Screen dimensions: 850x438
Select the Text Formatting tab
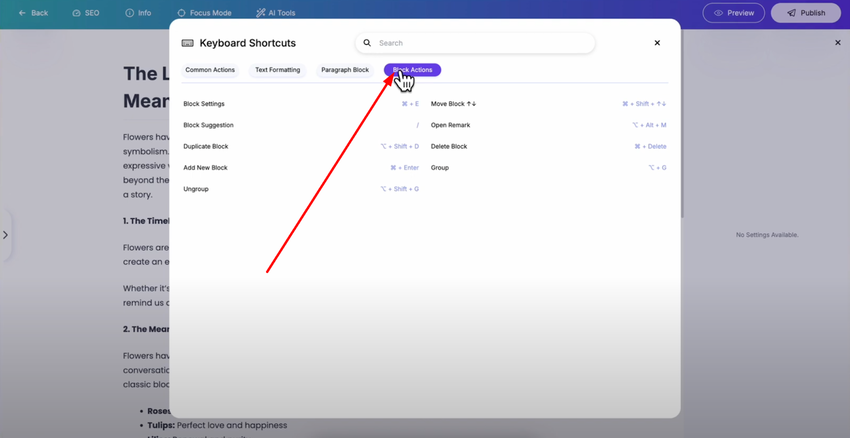click(277, 70)
